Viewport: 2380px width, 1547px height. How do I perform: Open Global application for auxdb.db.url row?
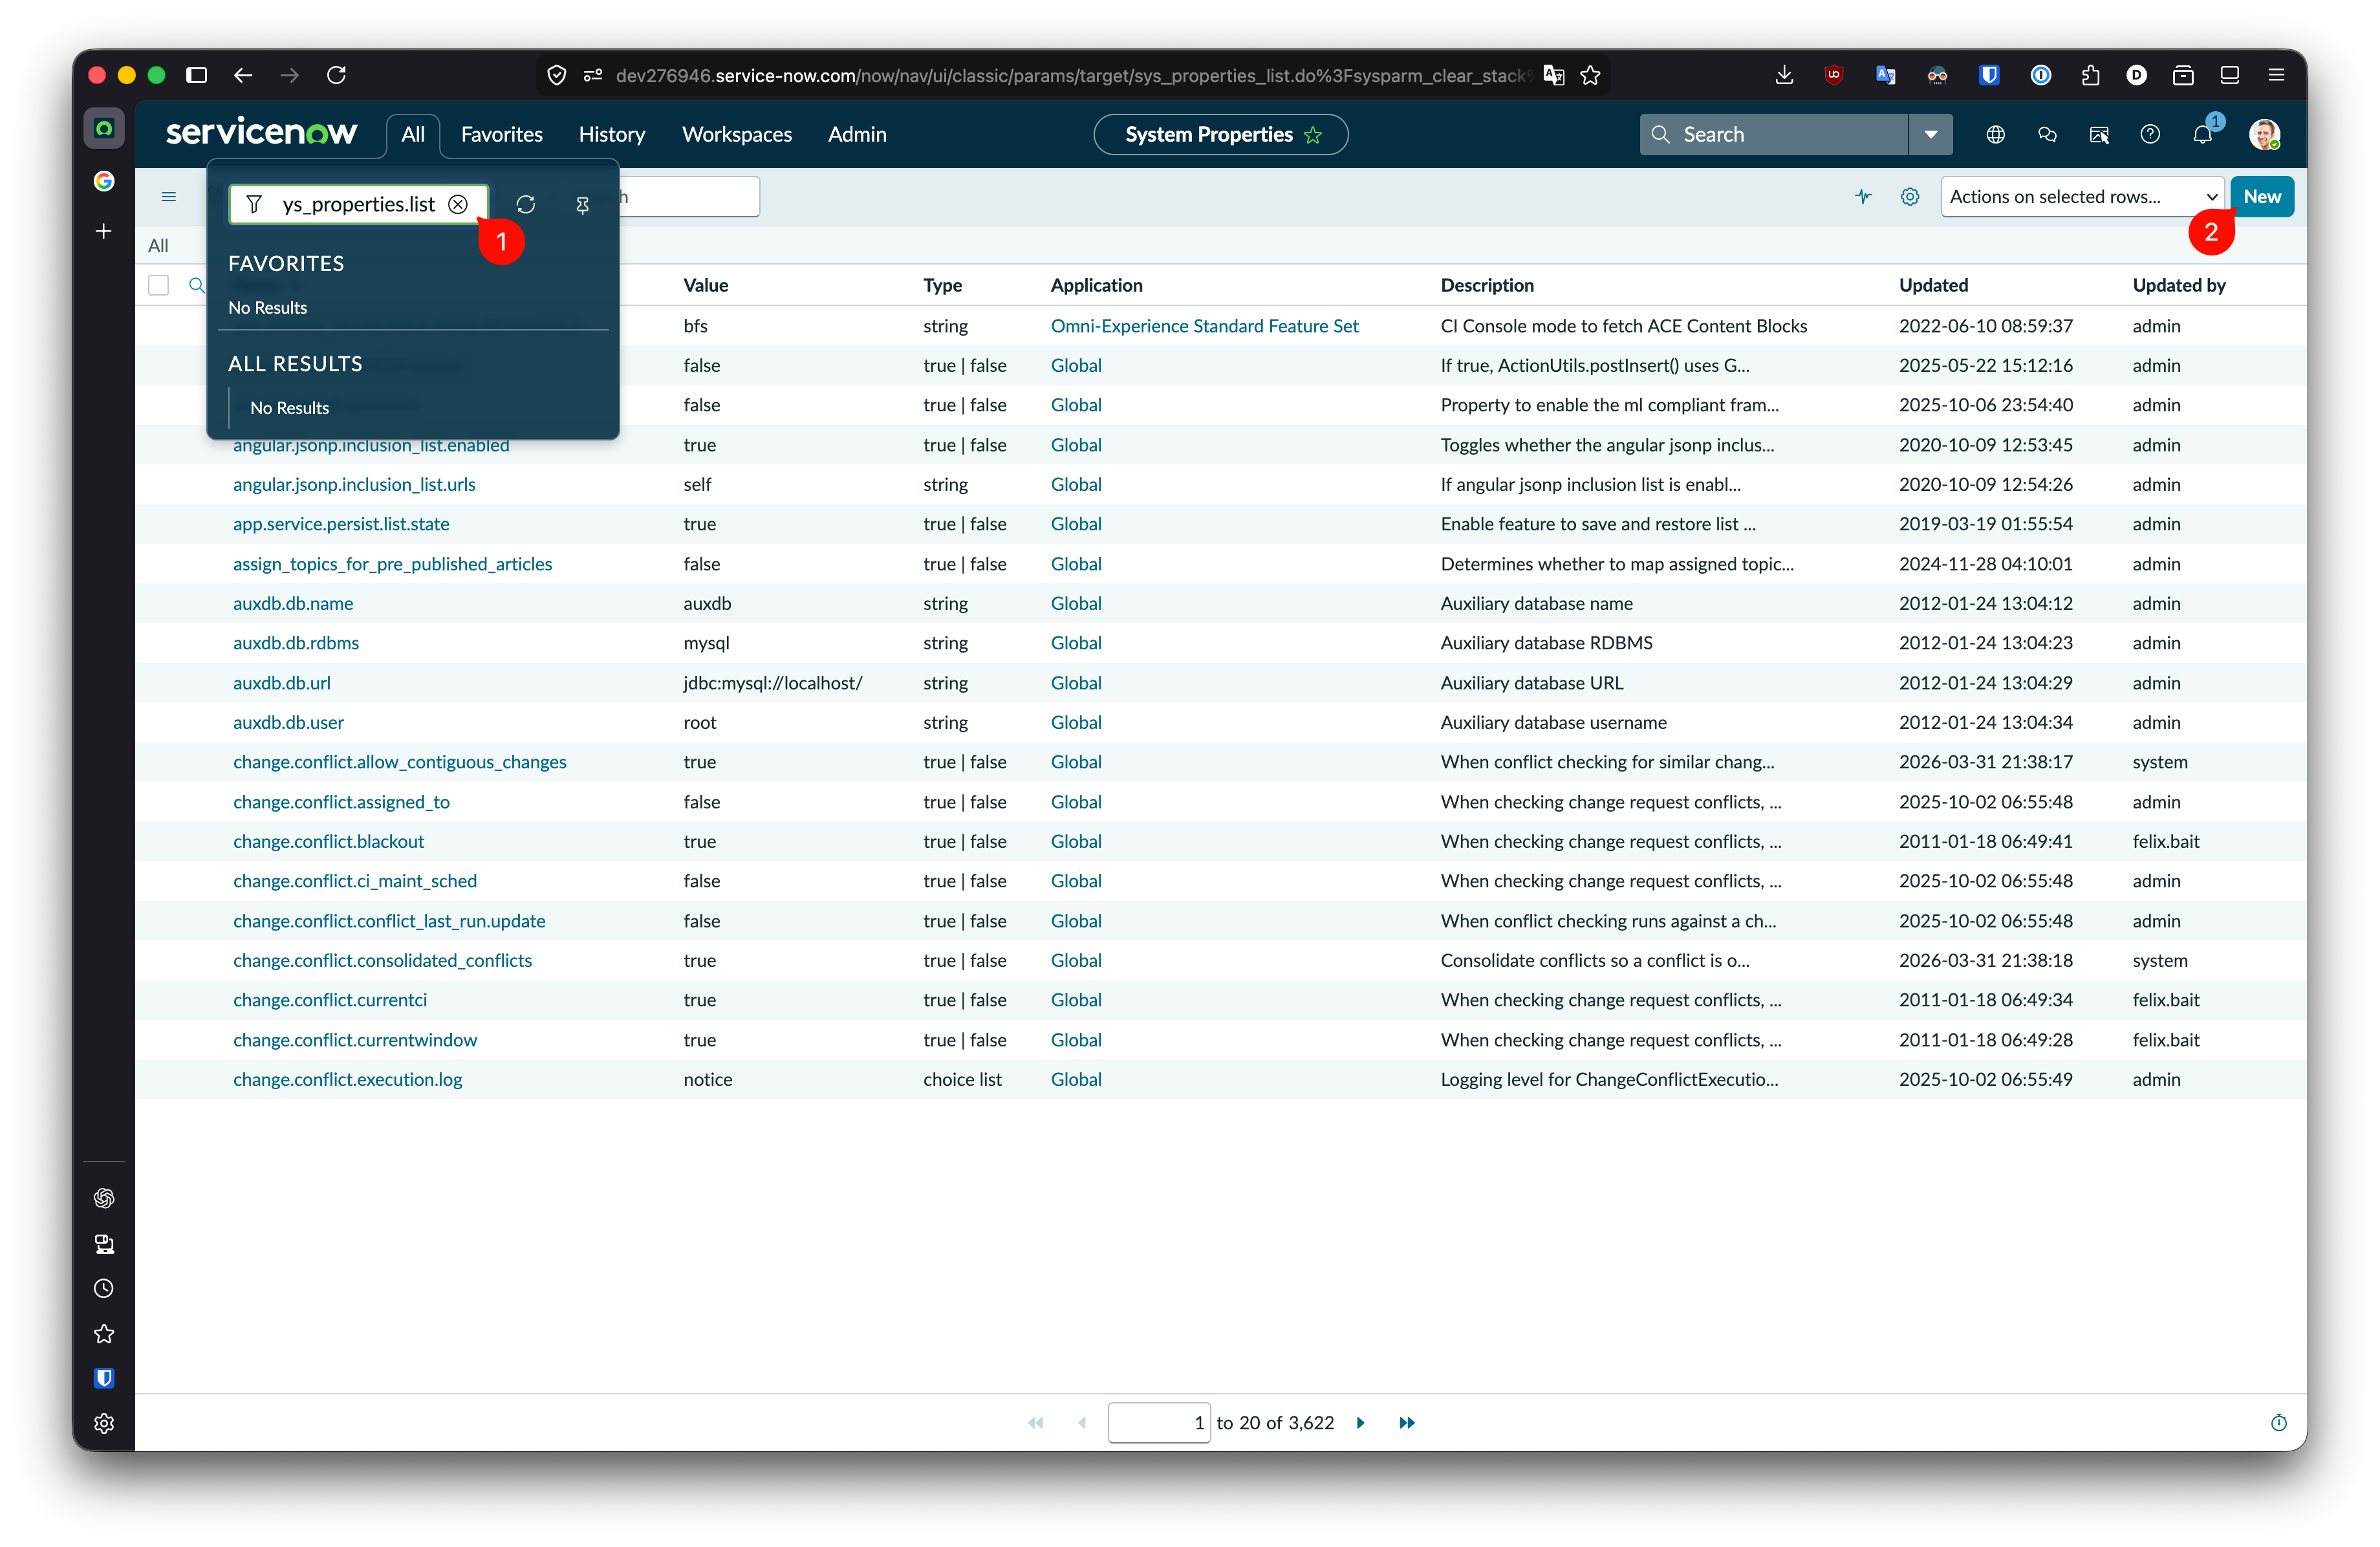(x=1076, y=682)
